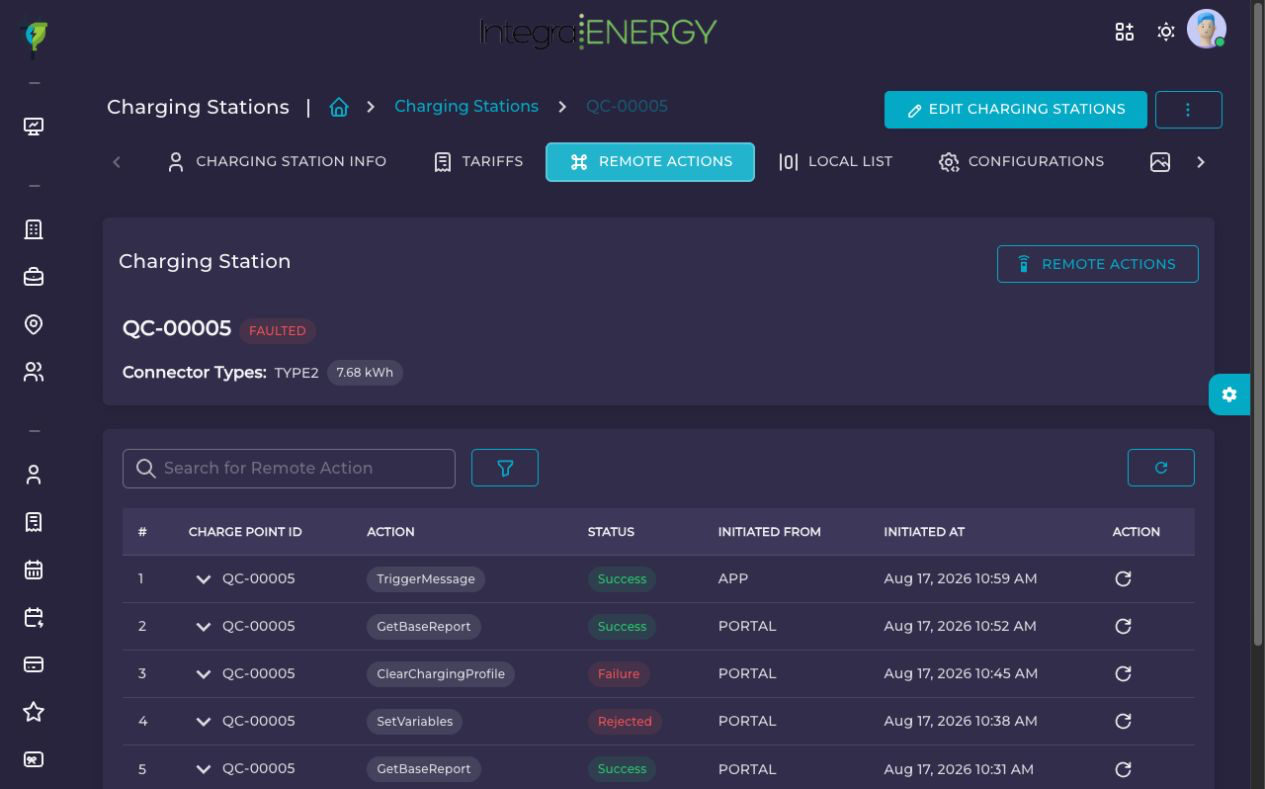
Task: Click Aug 17, 2026 10:59 AM timestamp
Action: pyautogui.click(x=960, y=579)
